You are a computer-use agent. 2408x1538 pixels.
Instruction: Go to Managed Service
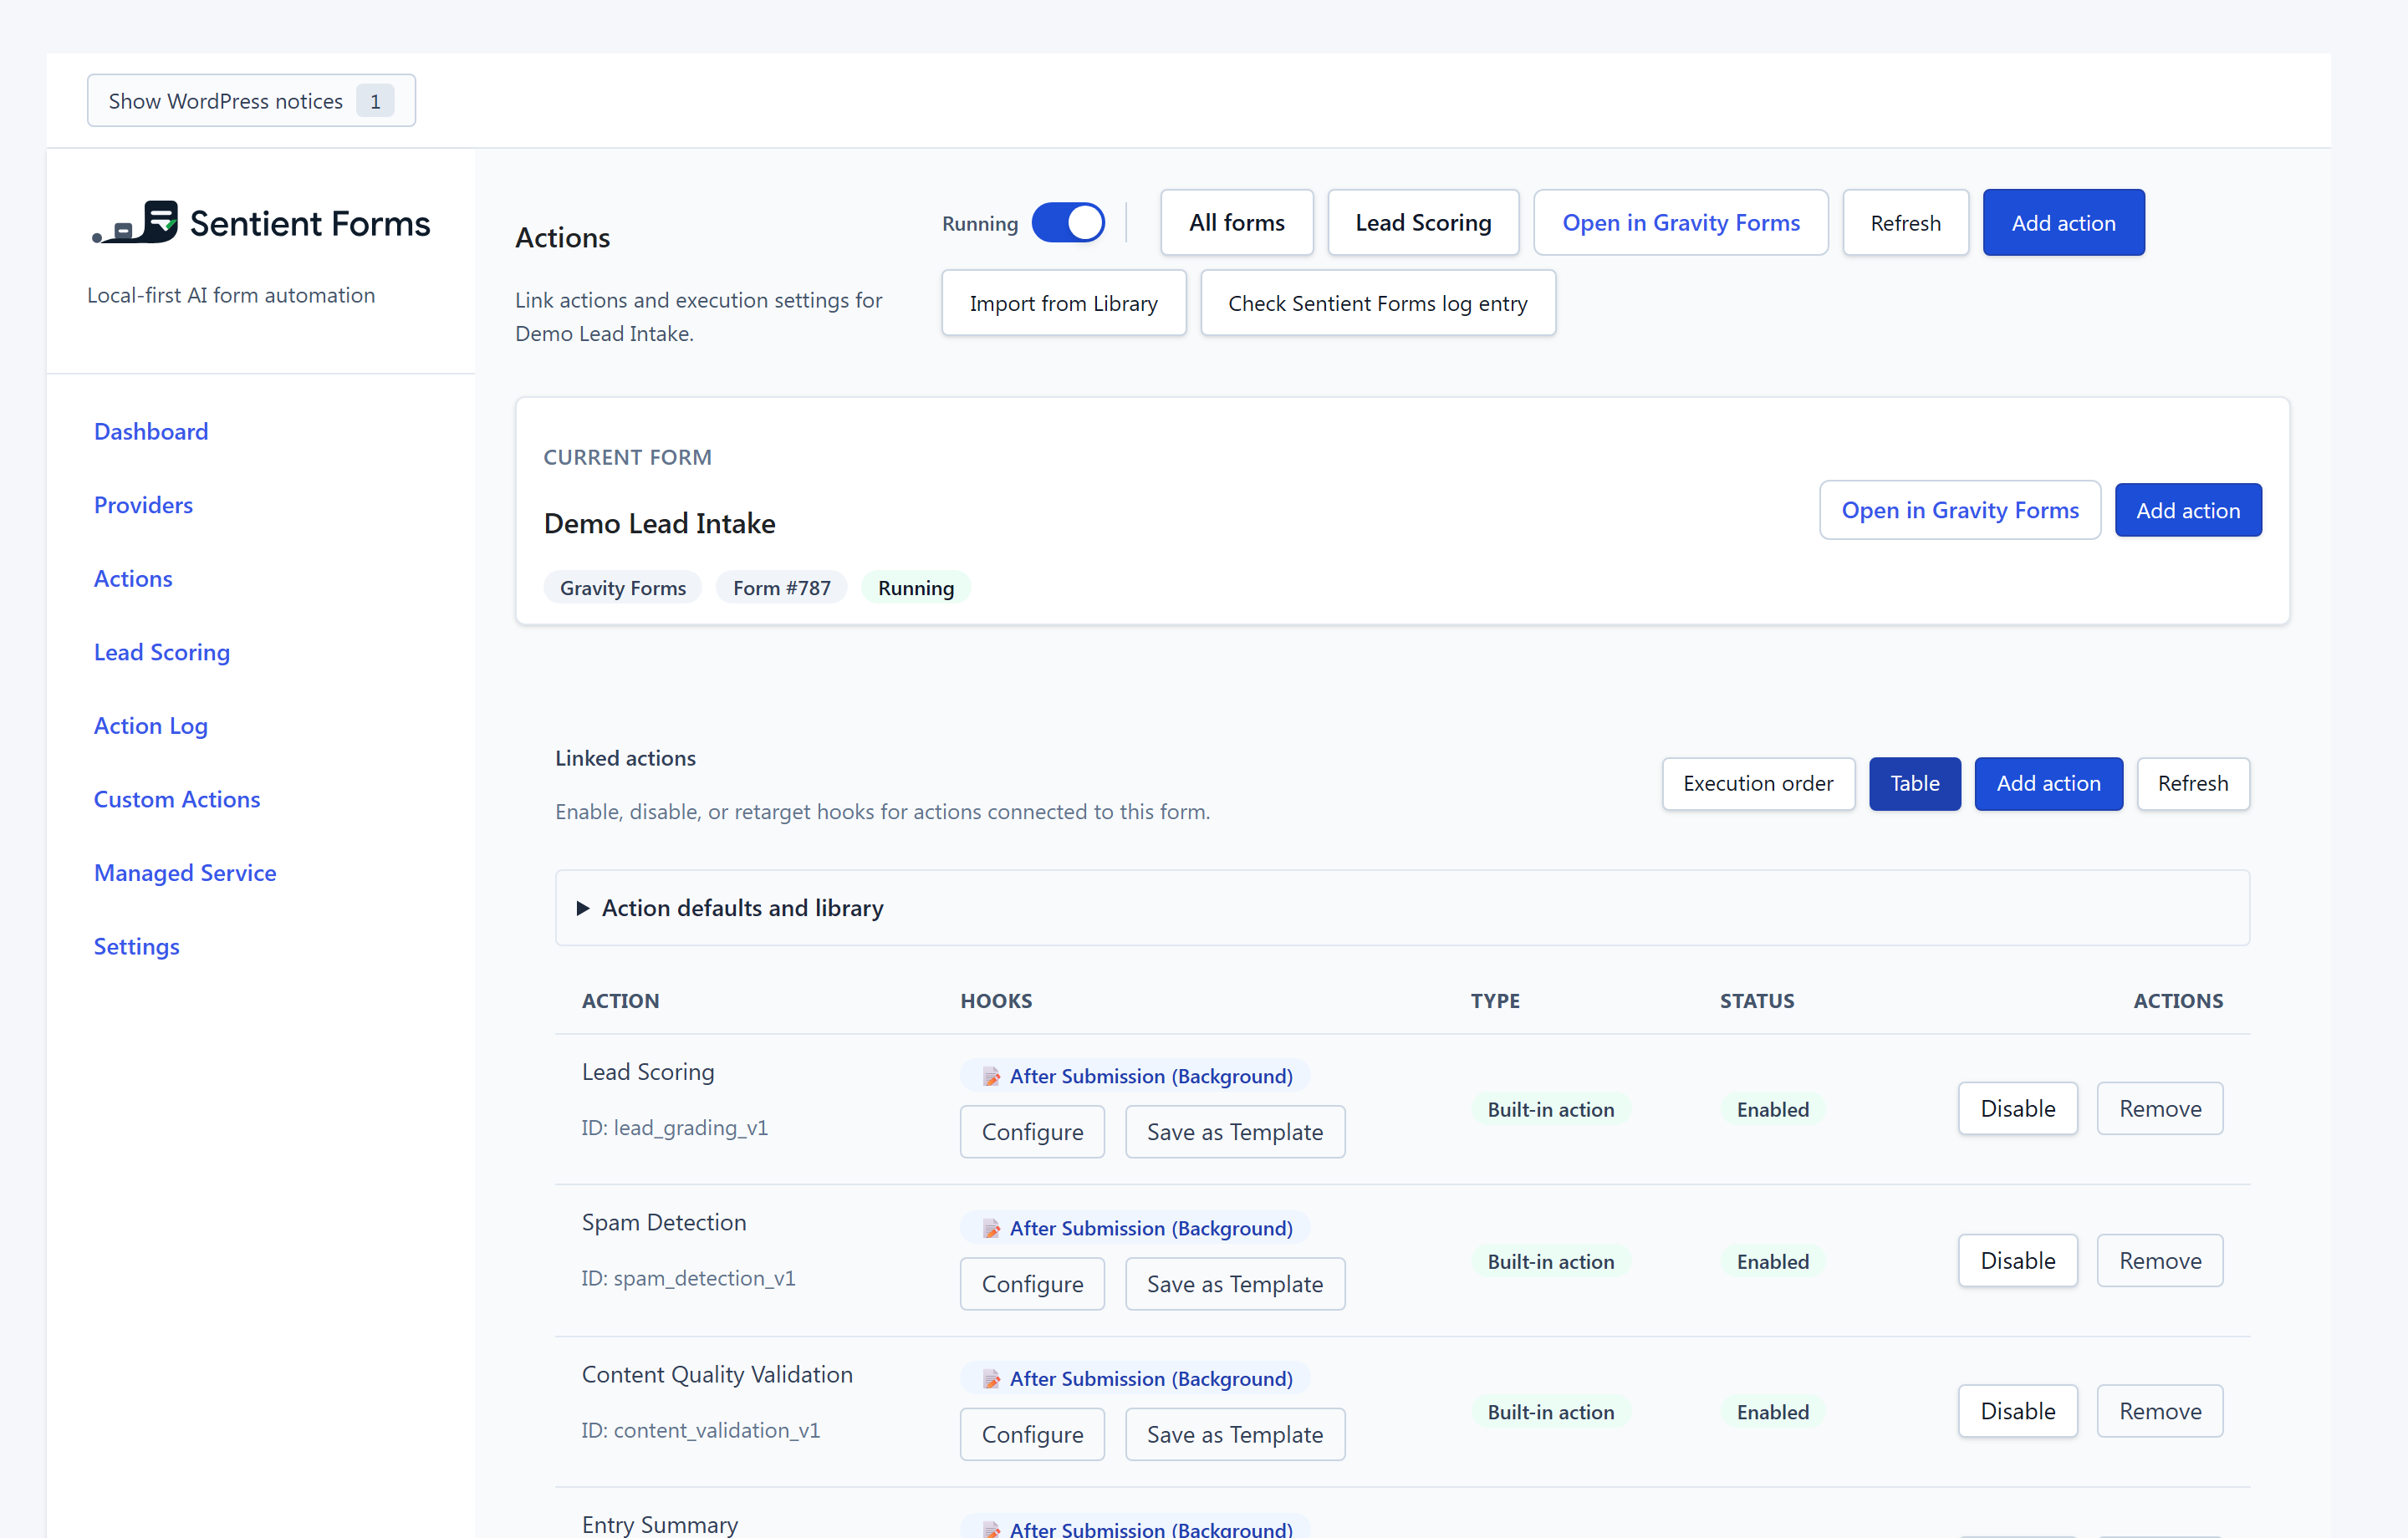pos(185,873)
